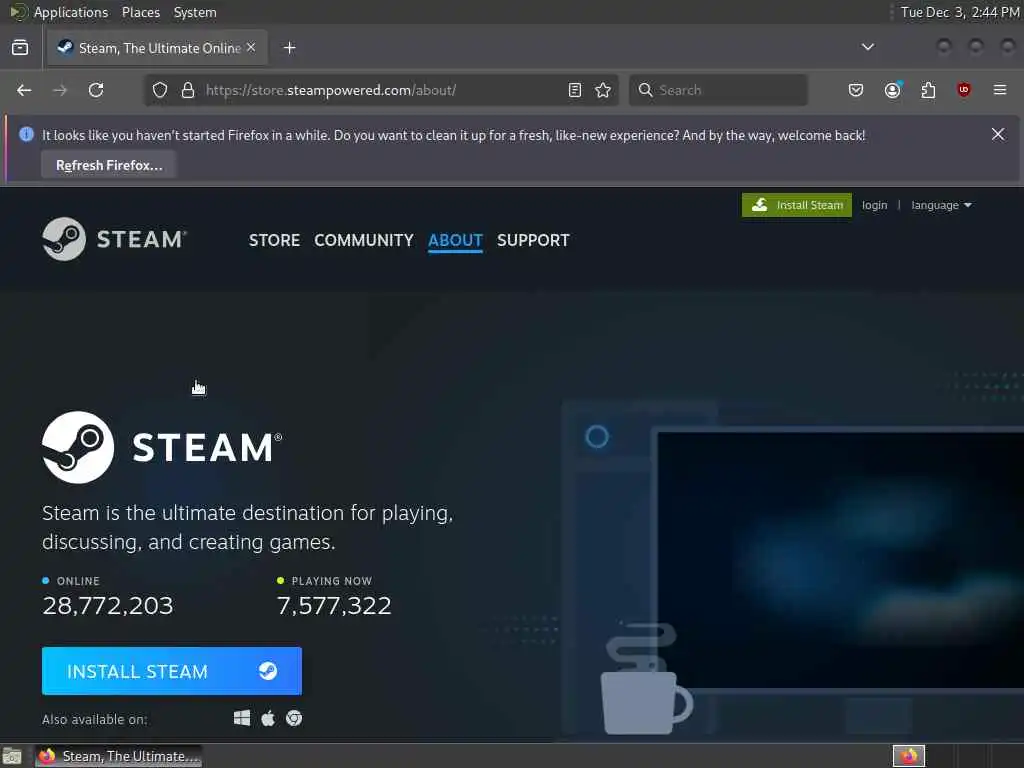Select the ABOUT menu item

click(455, 240)
